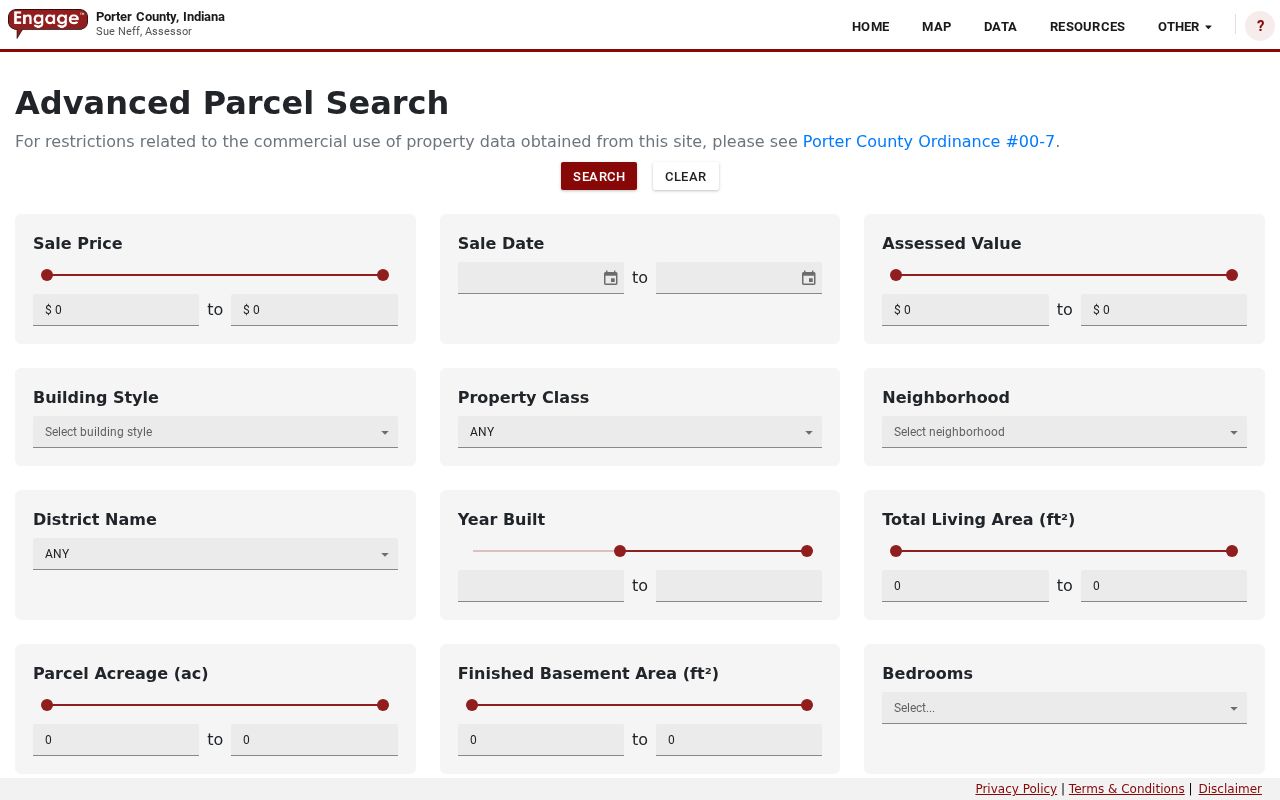This screenshot has width=1280, height=800.
Task: Focus the Total Living Area minimum input
Action: 965,586
